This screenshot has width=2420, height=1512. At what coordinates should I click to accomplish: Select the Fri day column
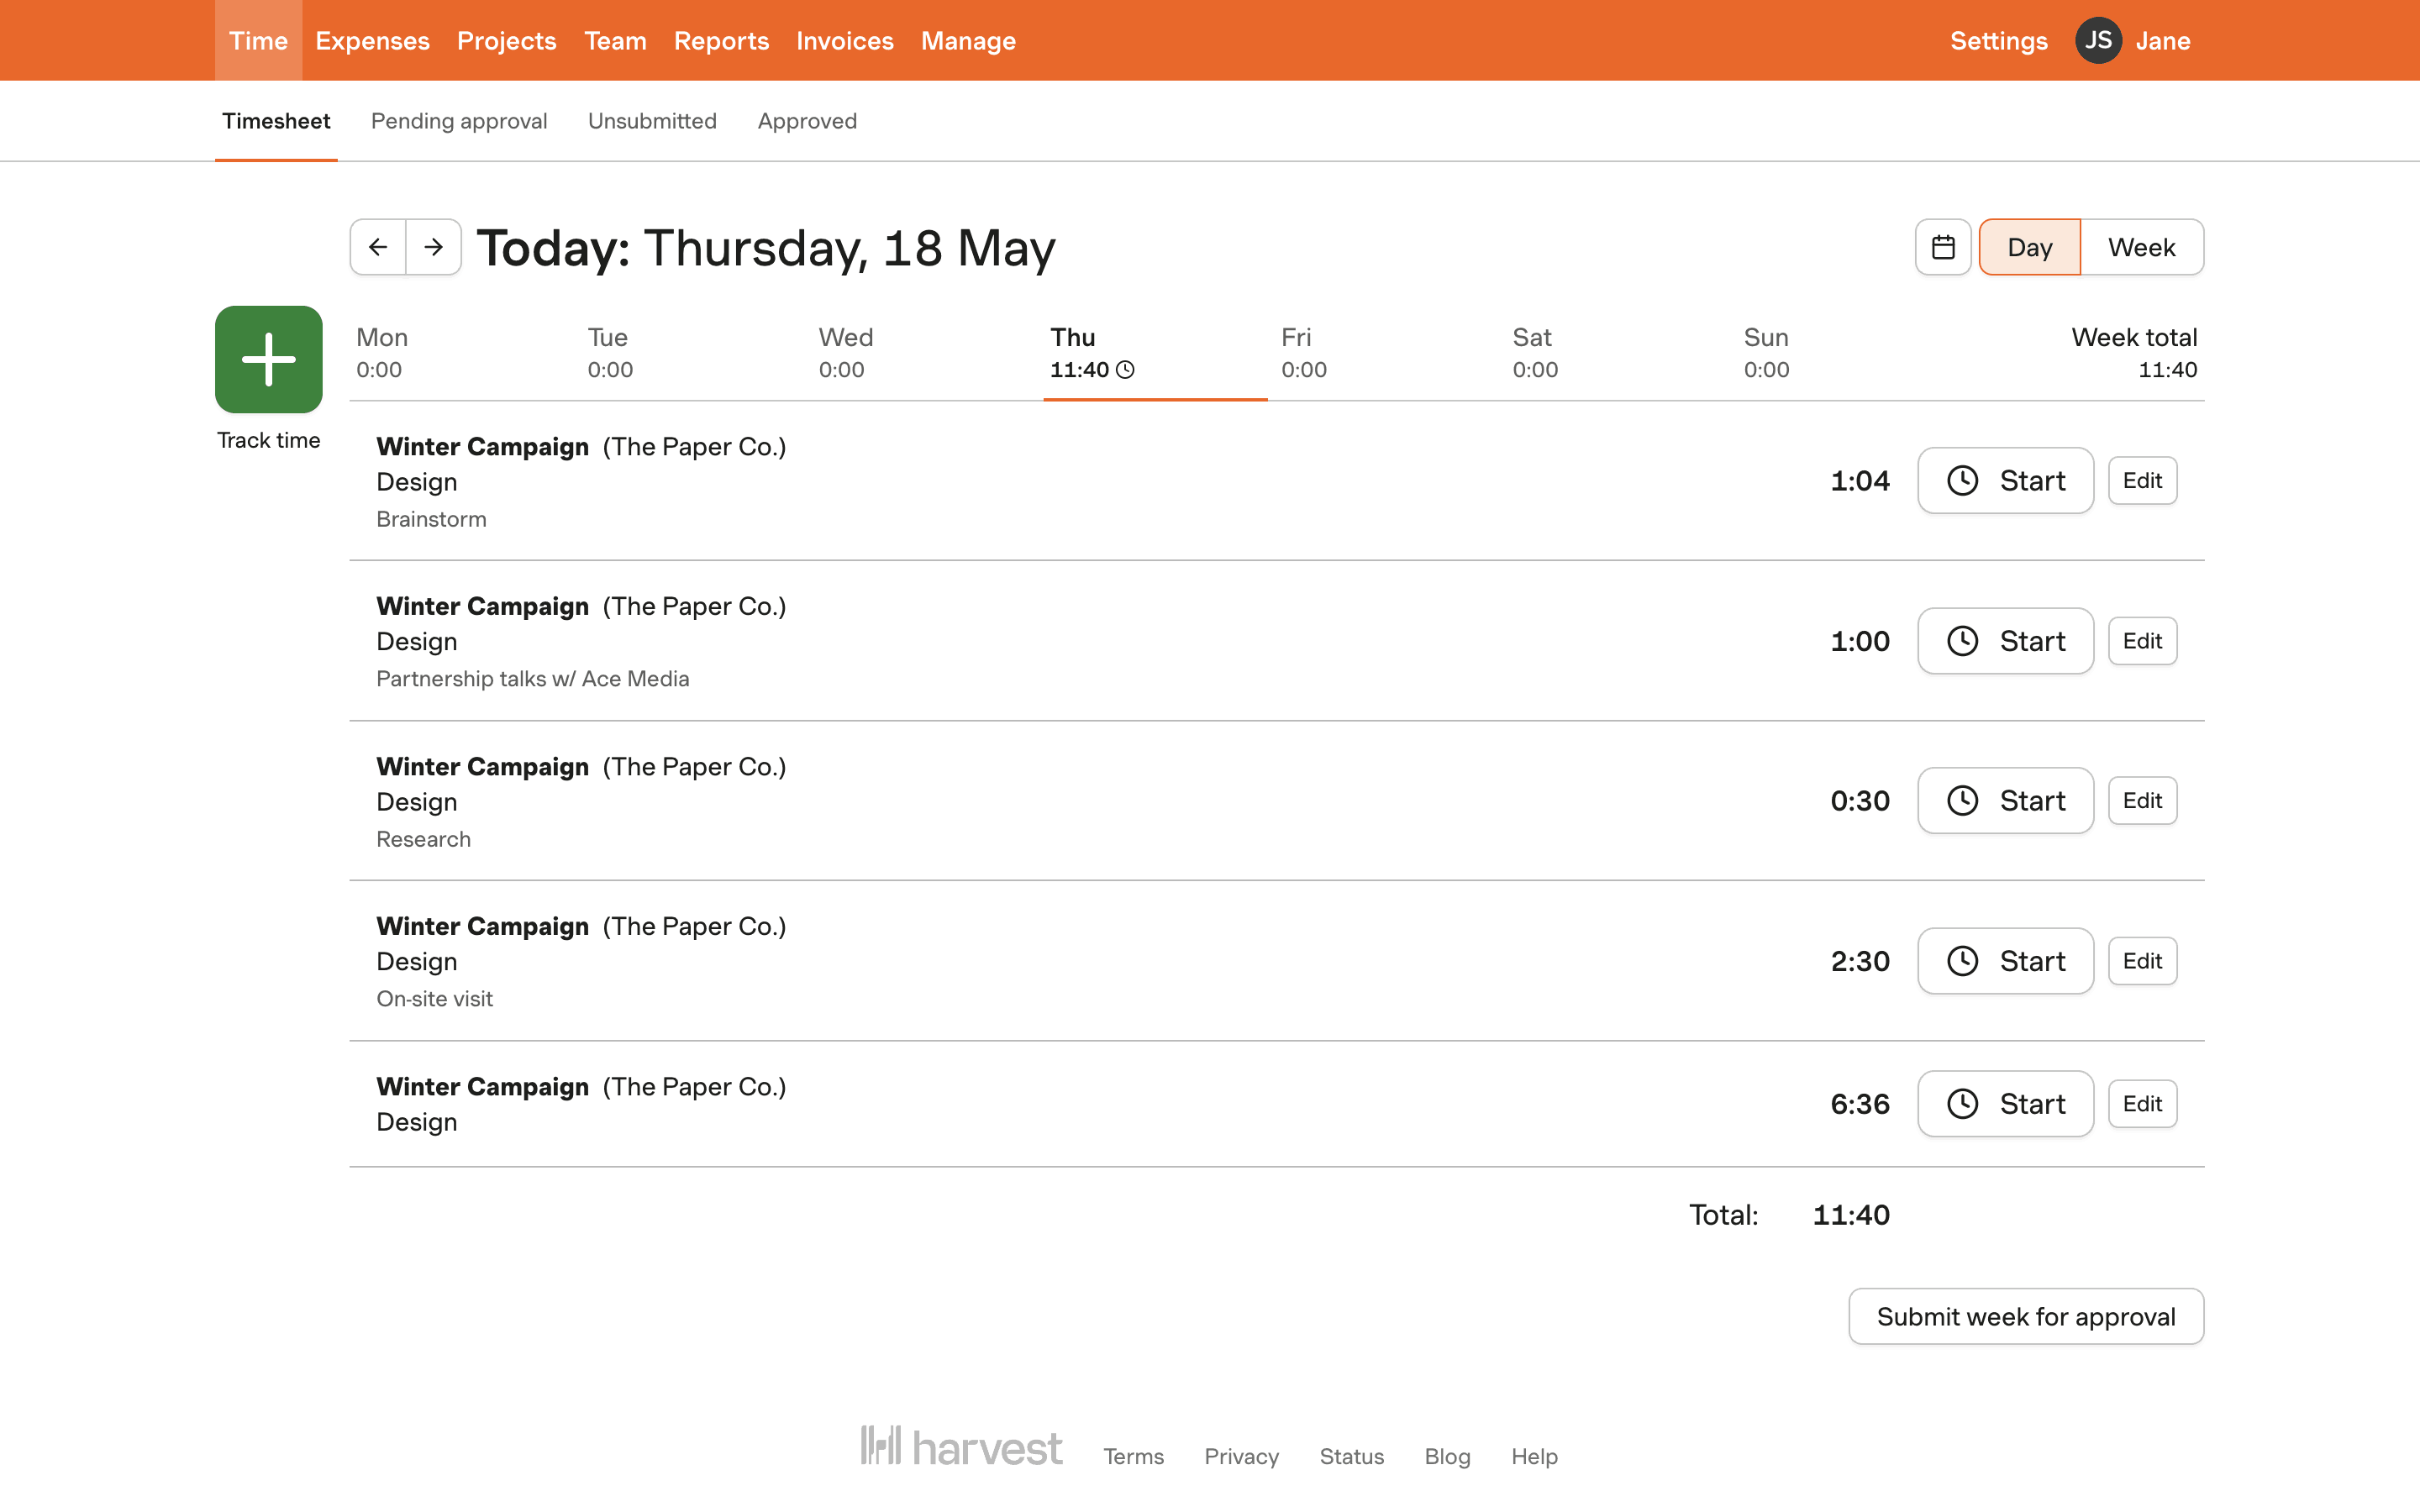pyautogui.click(x=1303, y=353)
